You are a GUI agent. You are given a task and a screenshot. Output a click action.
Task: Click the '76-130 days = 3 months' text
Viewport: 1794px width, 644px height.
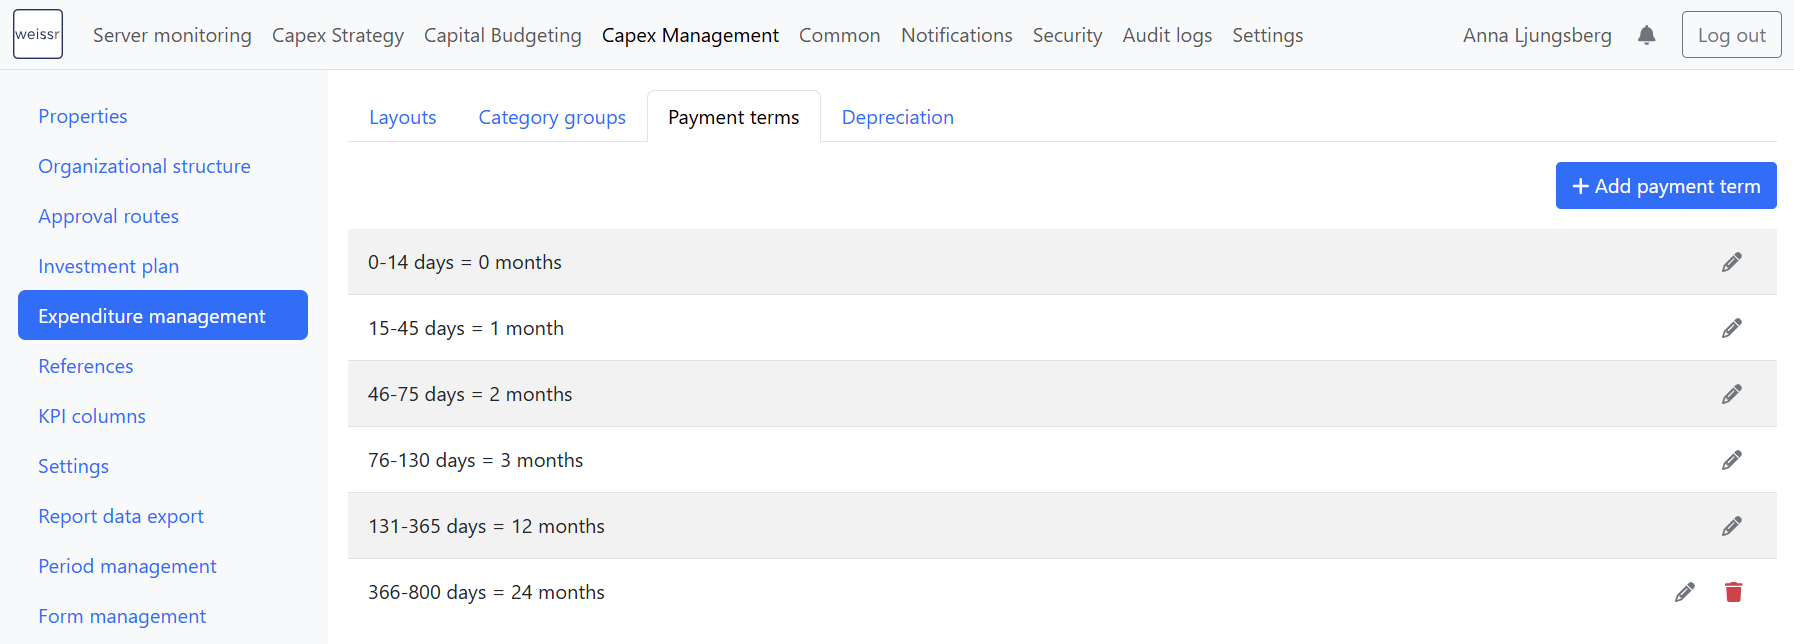pyautogui.click(x=475, y=460)
